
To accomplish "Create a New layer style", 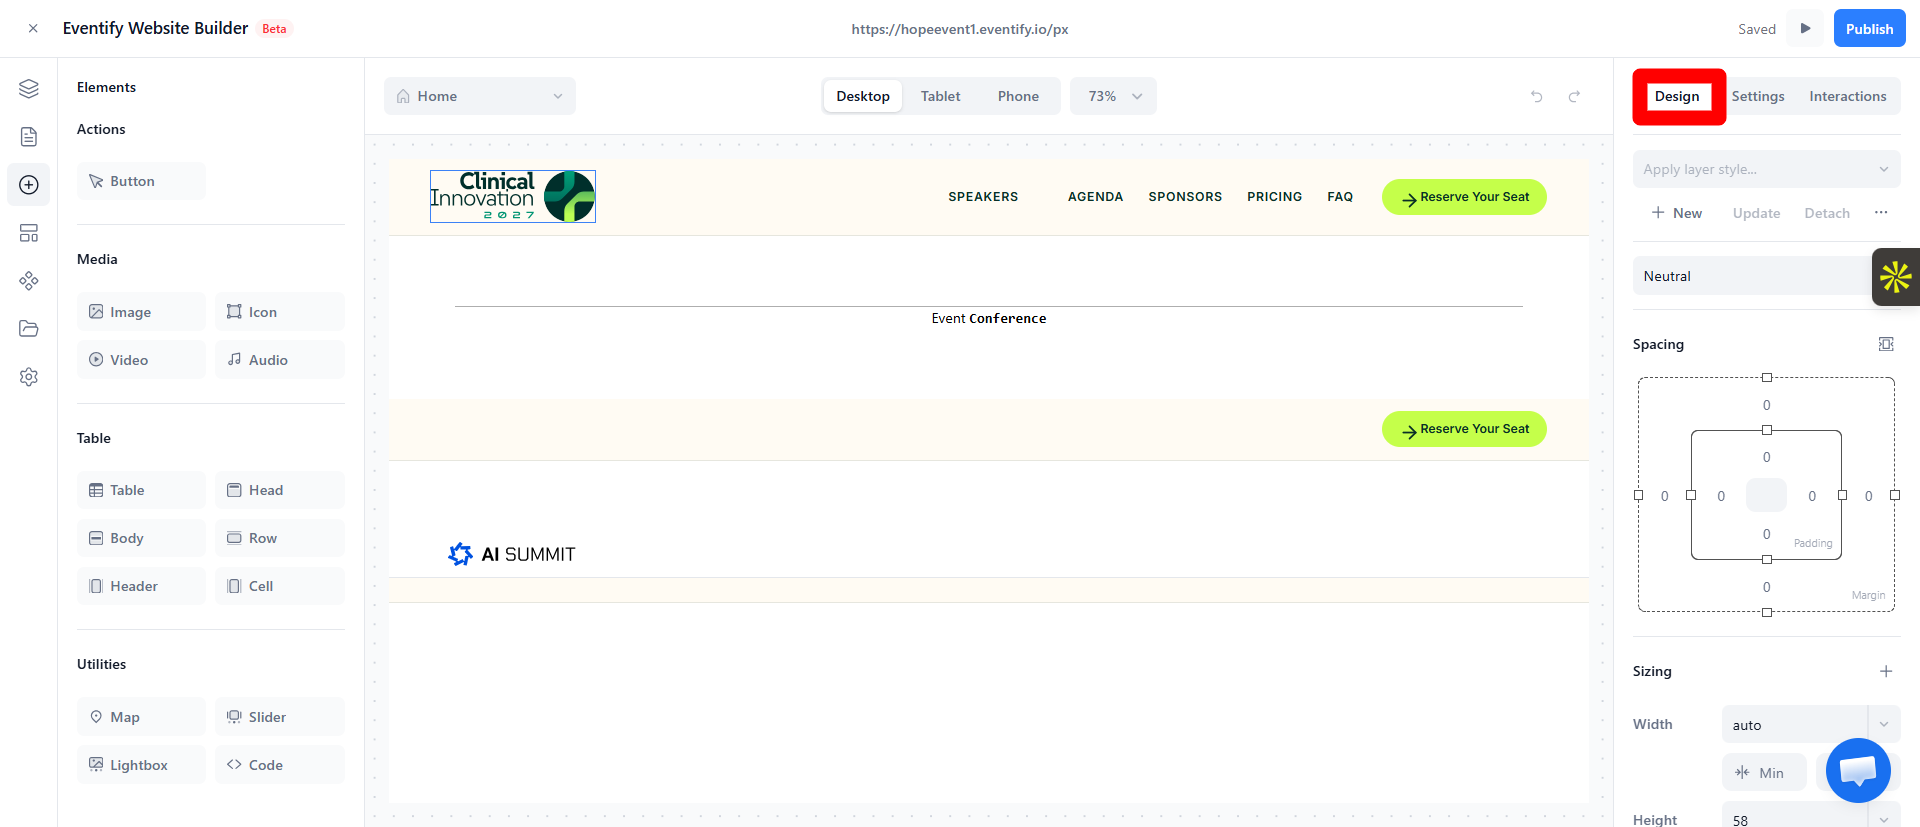I will pyautogui.click(x=1677, y=213).
